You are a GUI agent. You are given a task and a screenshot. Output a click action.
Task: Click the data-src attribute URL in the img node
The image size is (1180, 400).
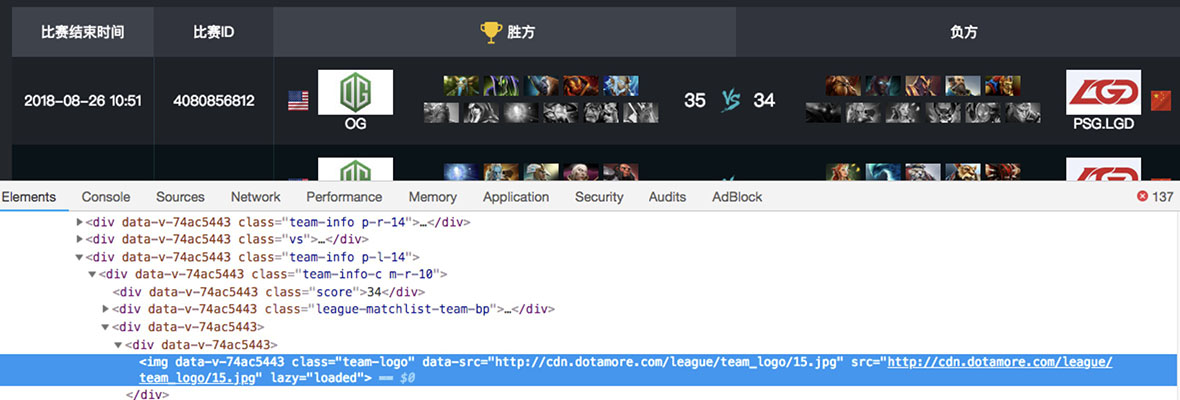[665, 362]
